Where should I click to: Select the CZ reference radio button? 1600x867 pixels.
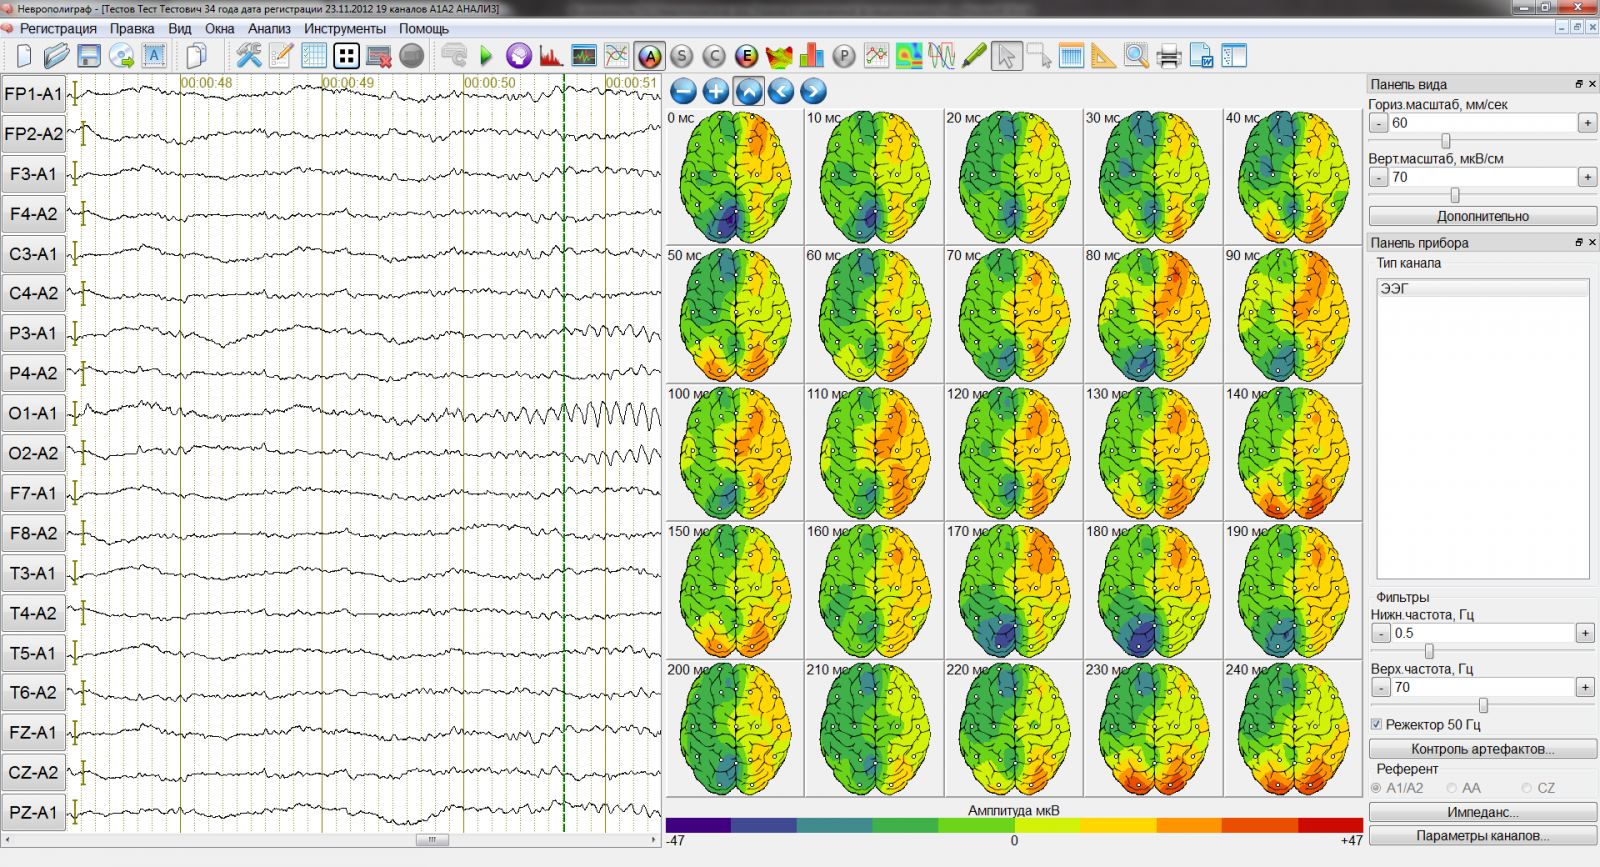pyautogui.click(x=1527, y=788)
